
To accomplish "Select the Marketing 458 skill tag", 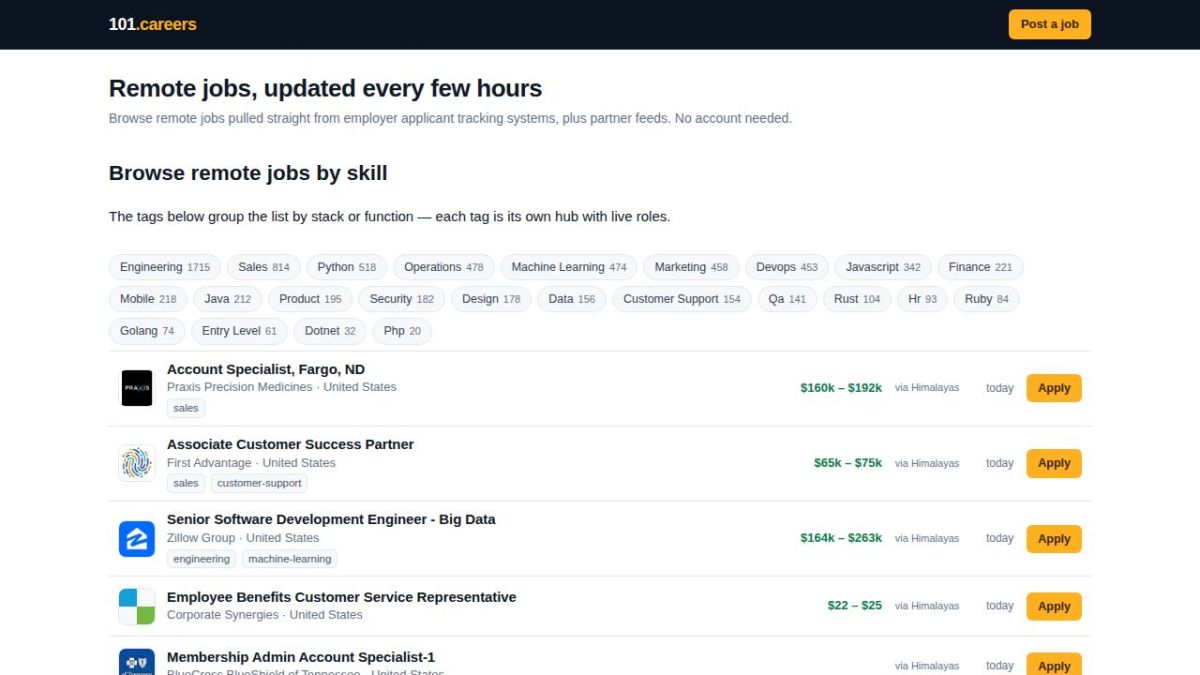I will 691,267.
